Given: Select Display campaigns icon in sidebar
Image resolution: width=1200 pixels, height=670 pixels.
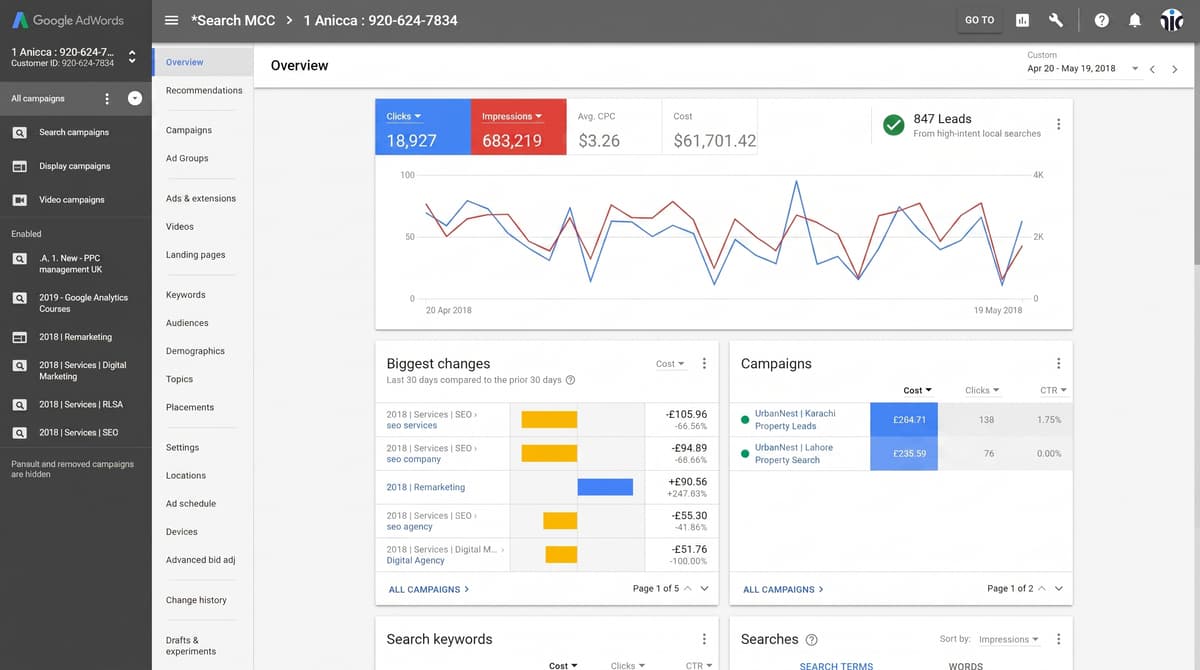Looking at the screenshot, I should pos(20,166).
